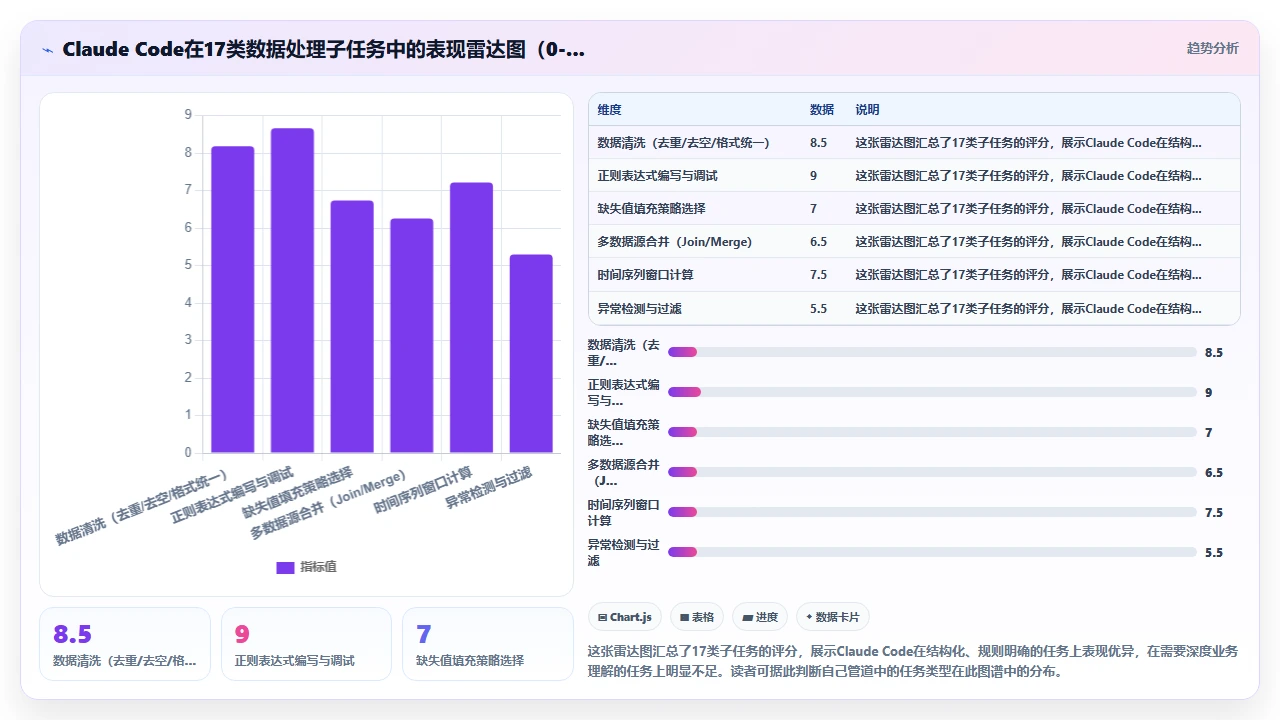Select table row 时间序列窗口计算
The image size is (1280, 720).
914,274
